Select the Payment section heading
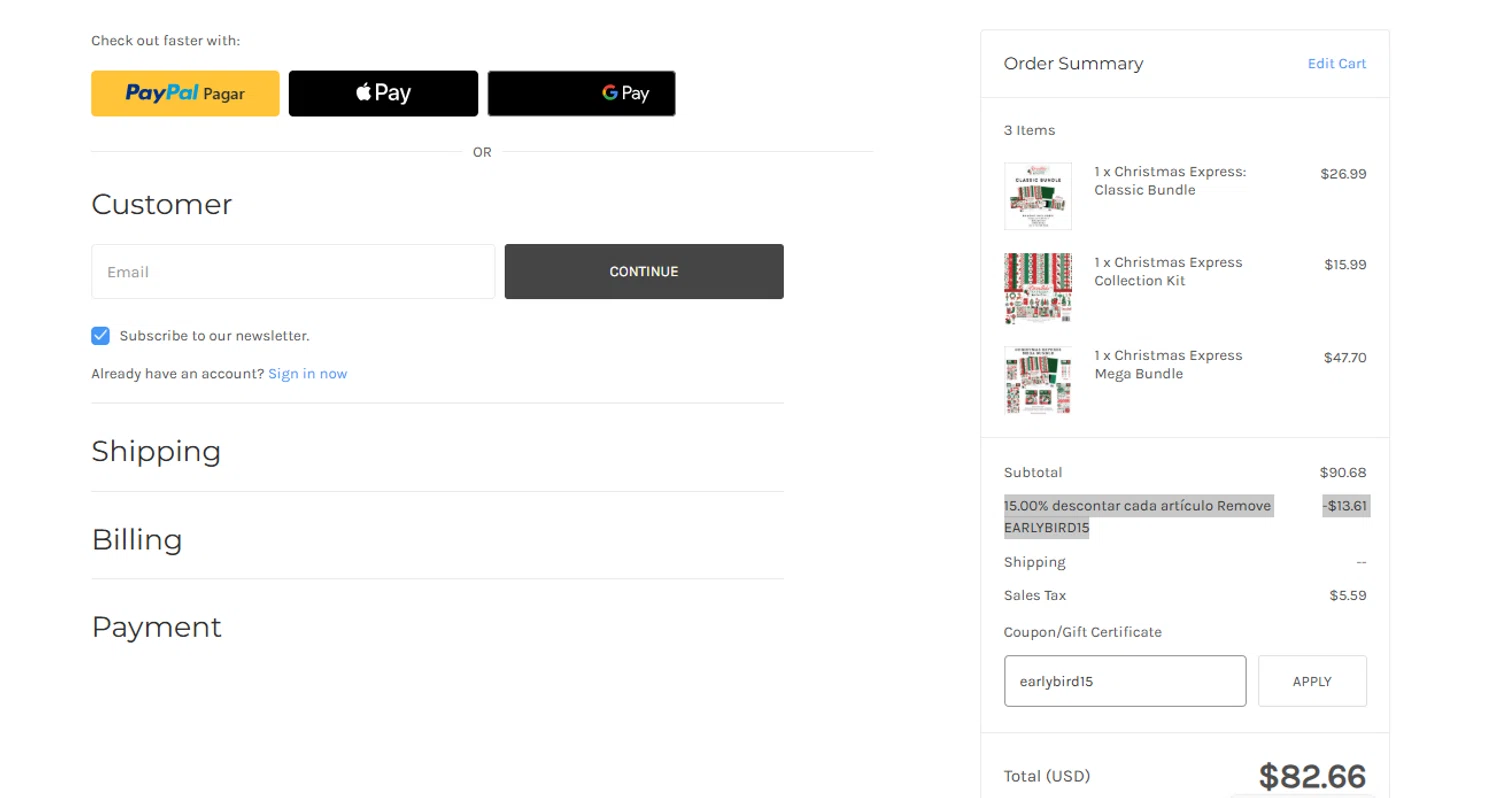Image resolution: width=1500 pixels, height=798 pixels. (156, 627)
